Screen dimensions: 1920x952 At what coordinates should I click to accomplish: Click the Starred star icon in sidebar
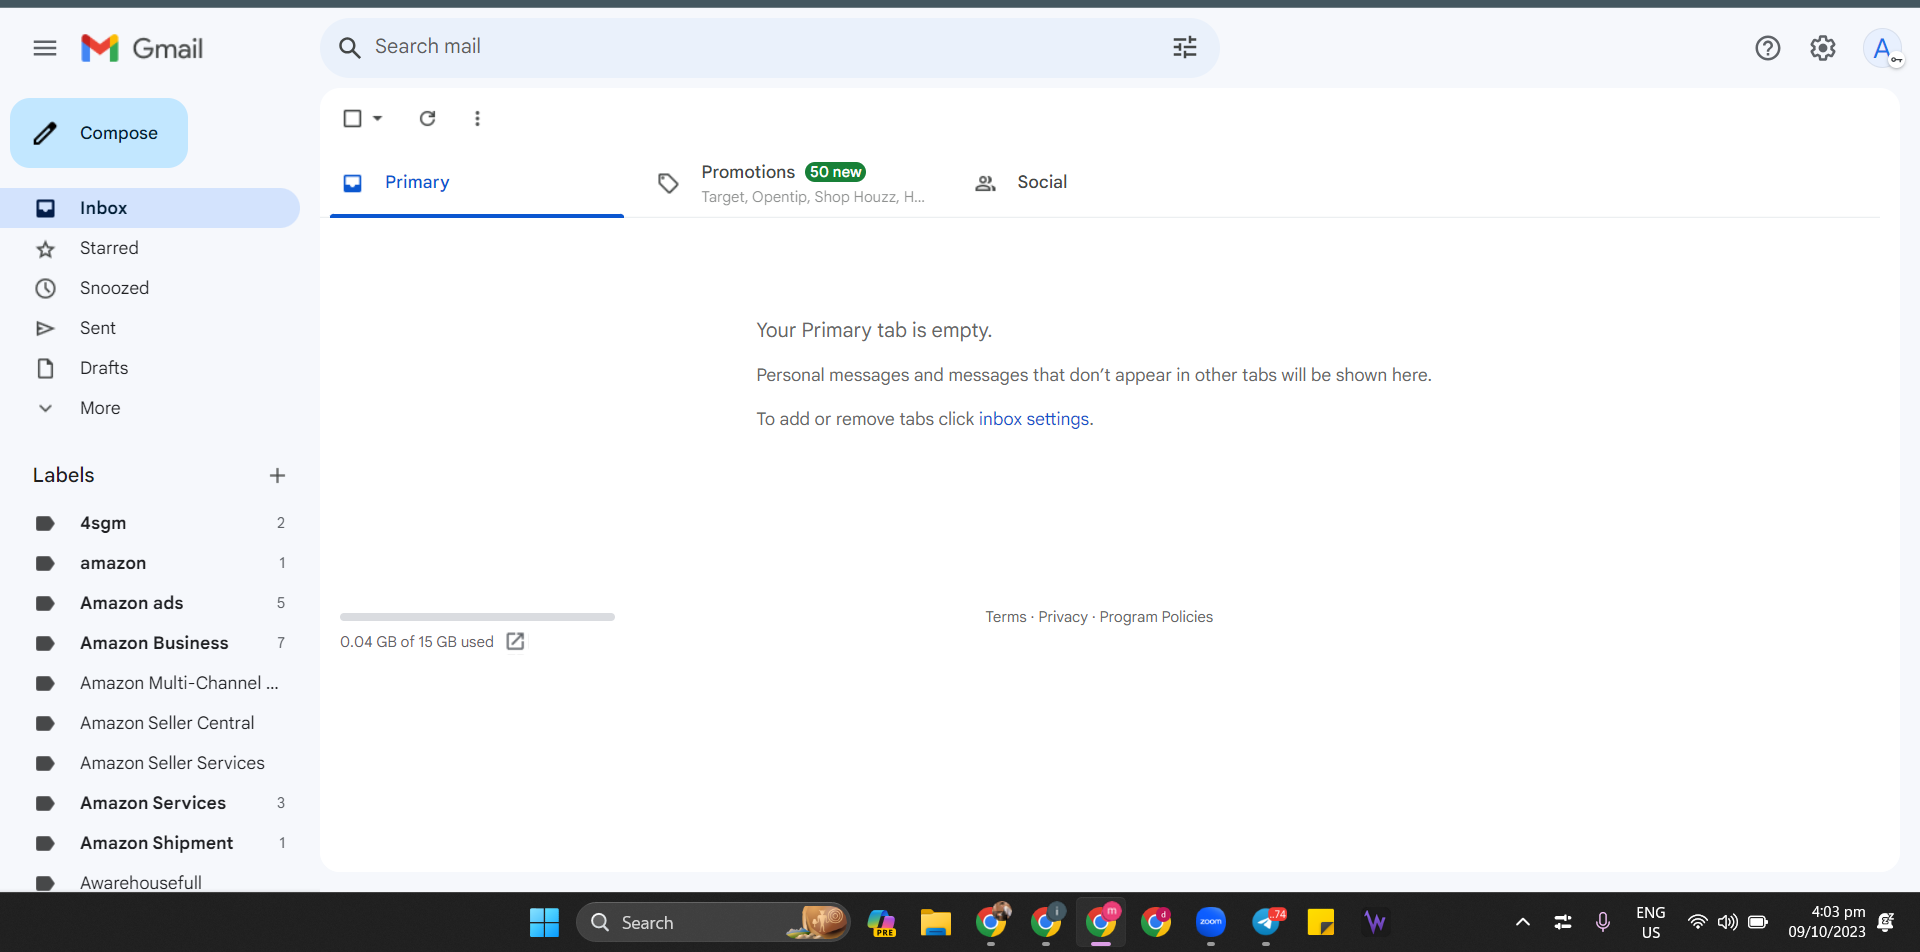click(45, 249)
